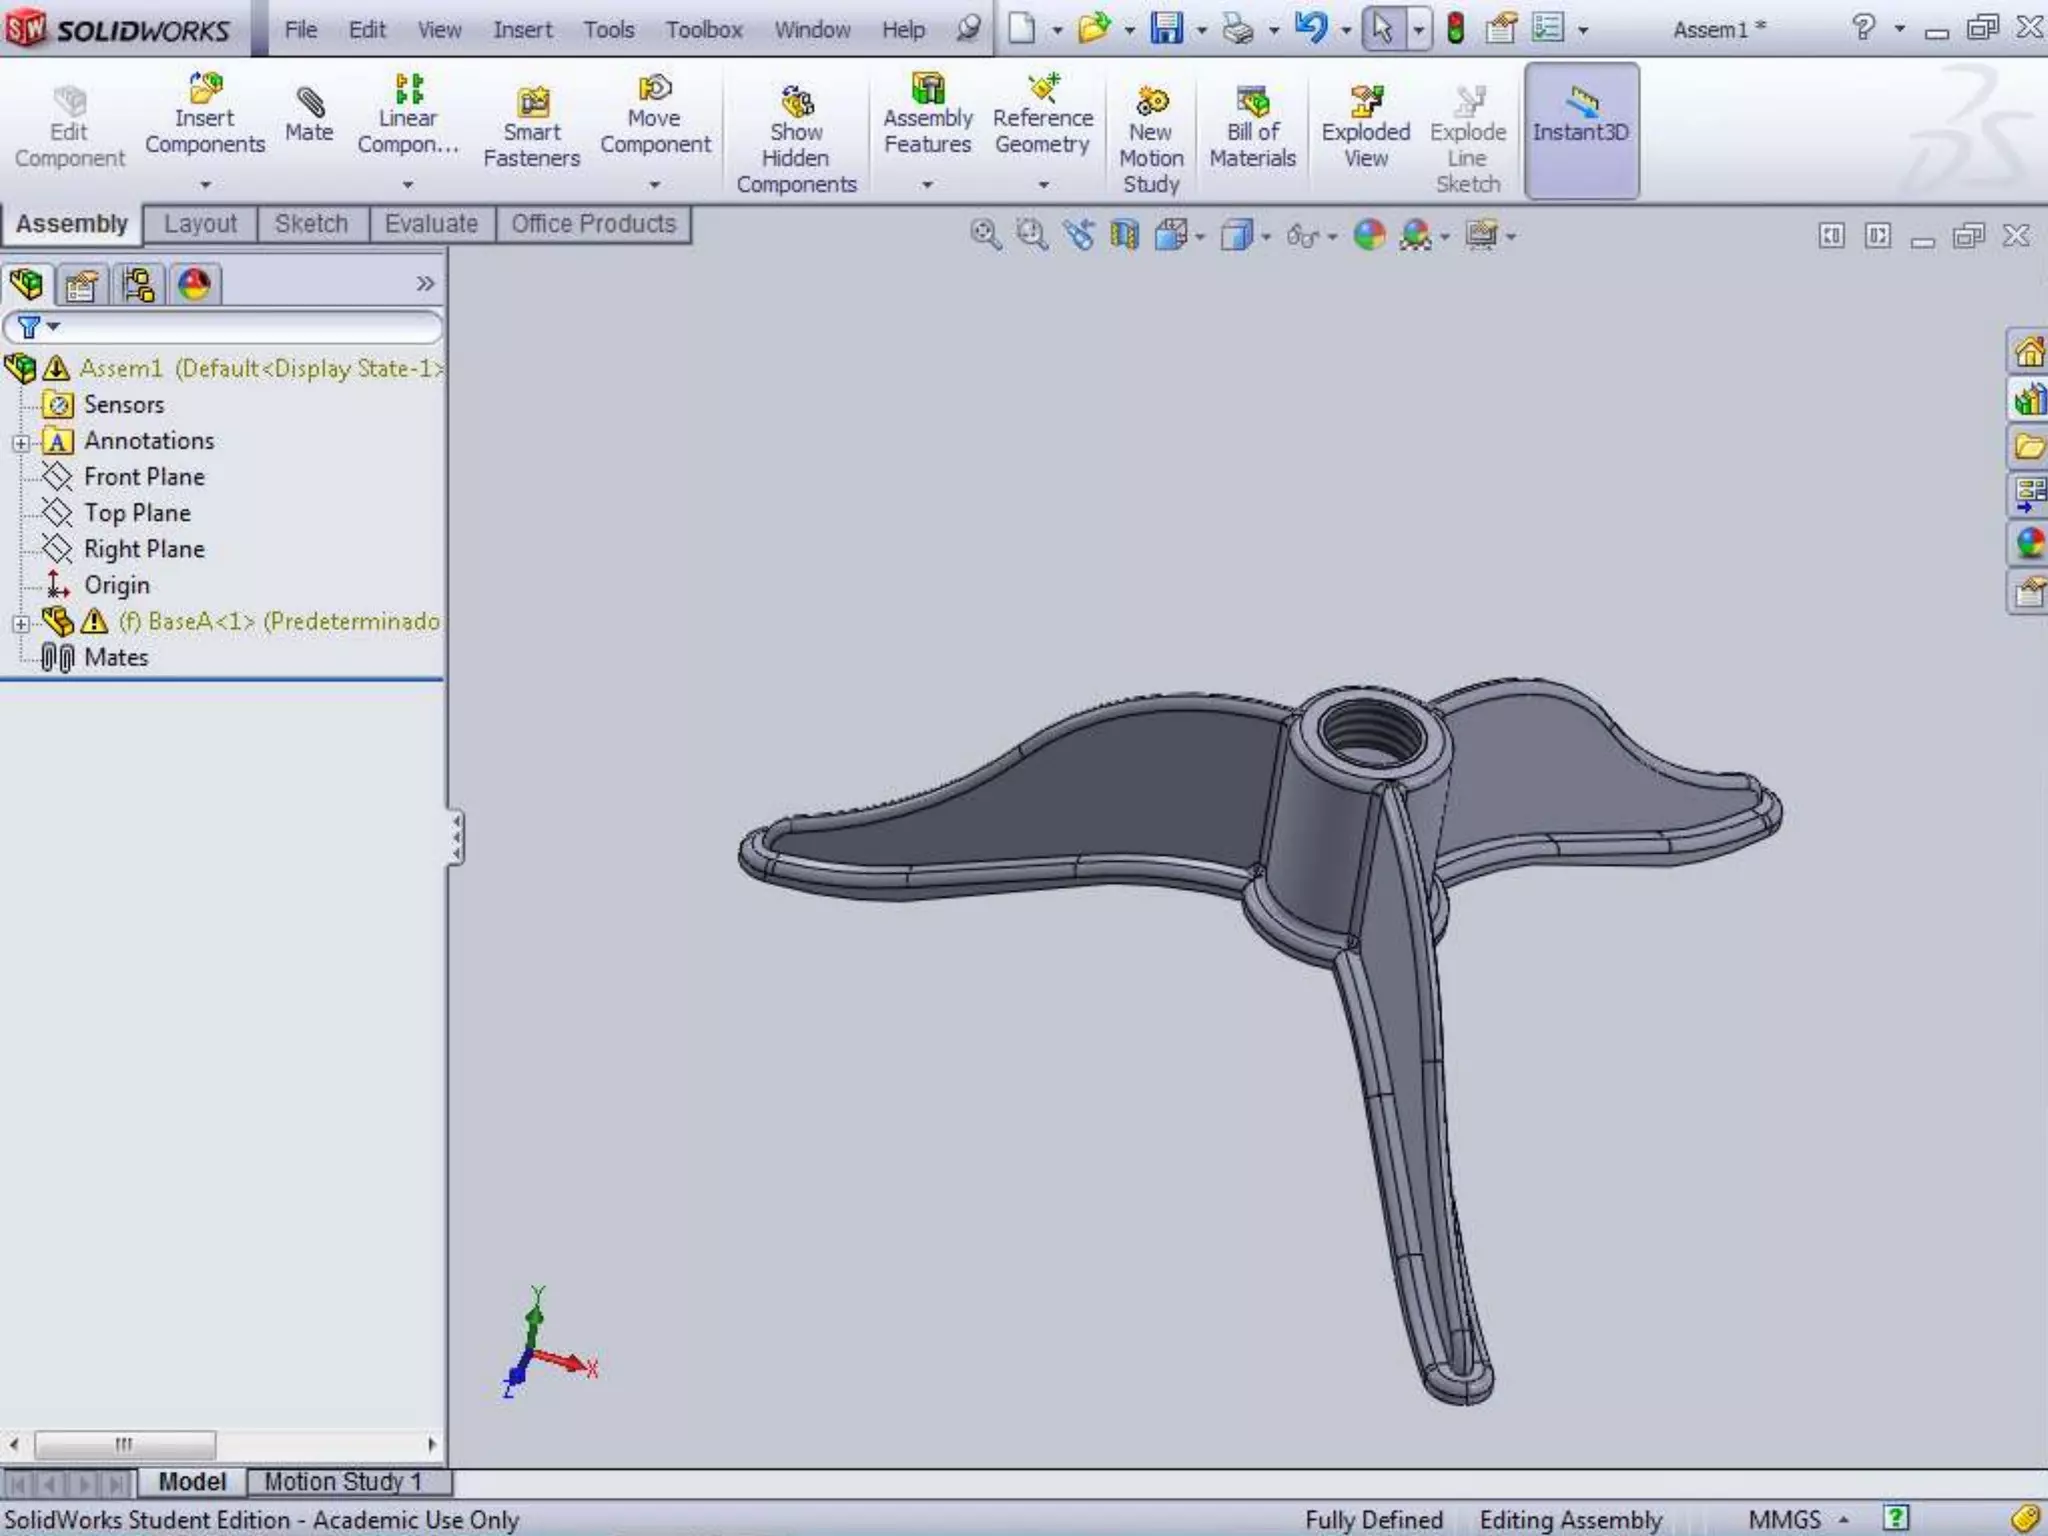The width and height of the screenshot is (2048, 1536).
Task: Click the Zoom to Fit icon
Action: [984, 235]
